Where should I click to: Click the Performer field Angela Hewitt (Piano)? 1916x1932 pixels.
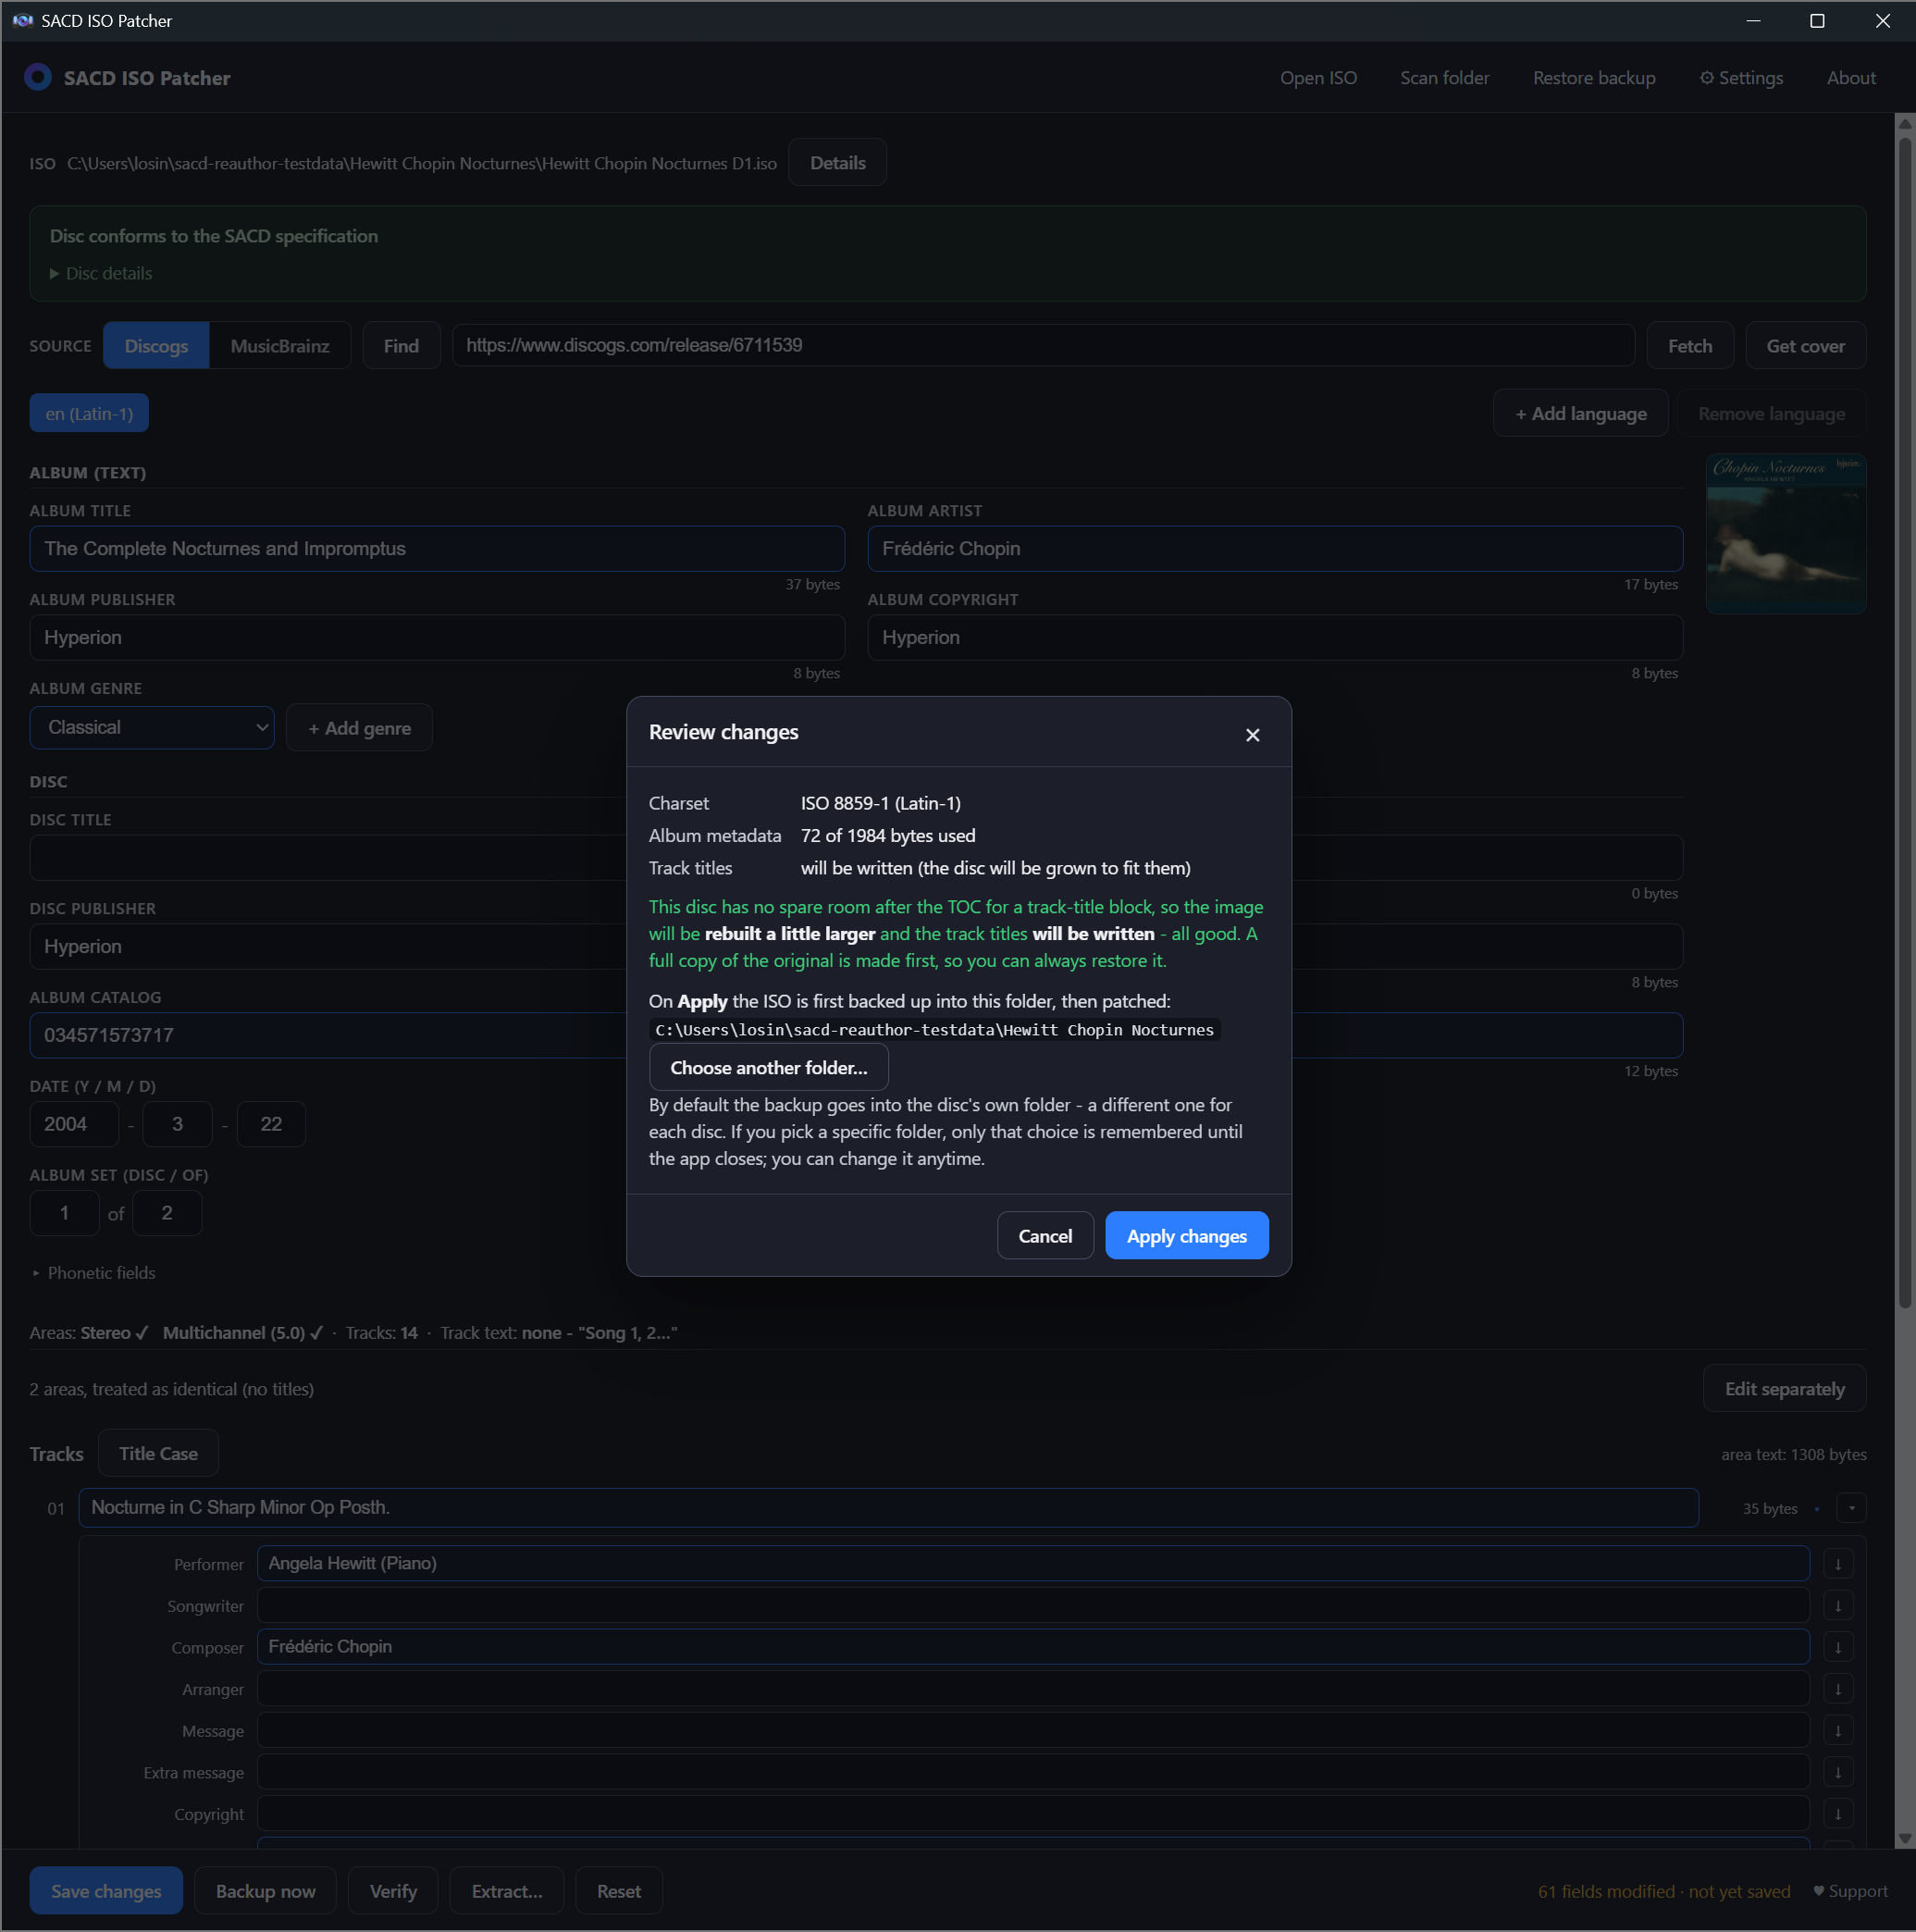pos(1033,1563)
